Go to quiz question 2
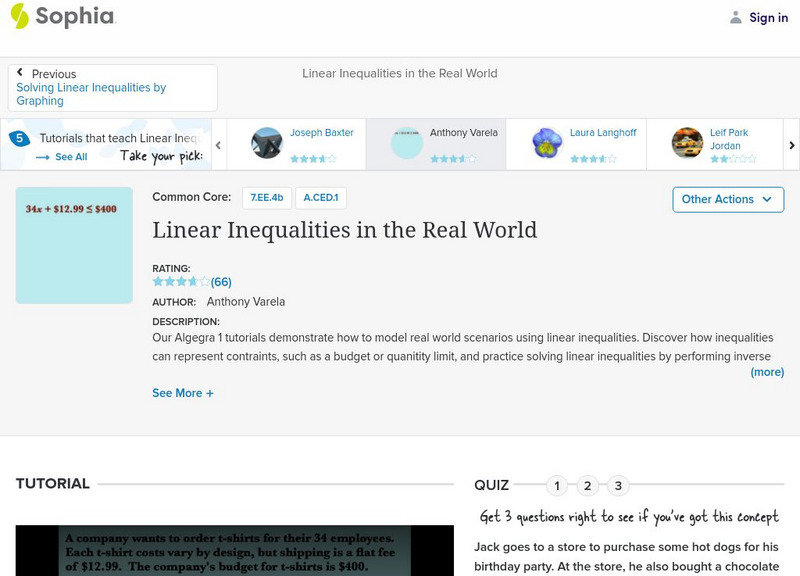The image size is (800, 576). [x=588, y=486]
